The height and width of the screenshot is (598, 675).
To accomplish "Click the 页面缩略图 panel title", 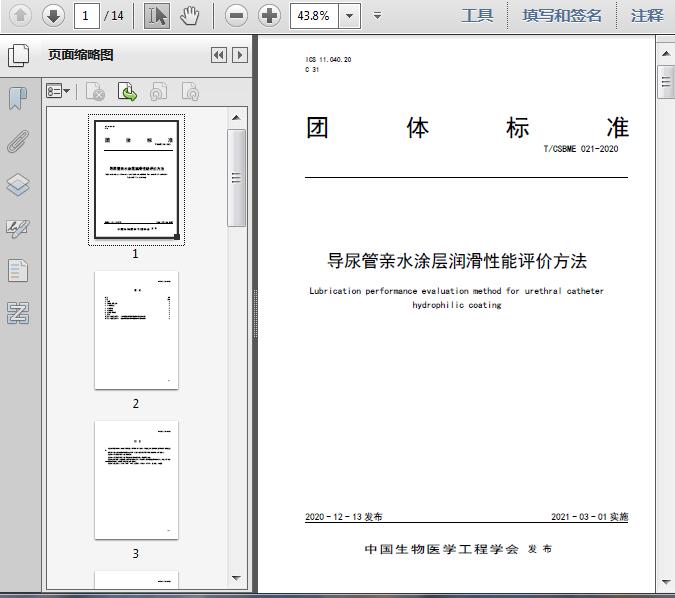I will pyautogui.click(x=81, y=55).
